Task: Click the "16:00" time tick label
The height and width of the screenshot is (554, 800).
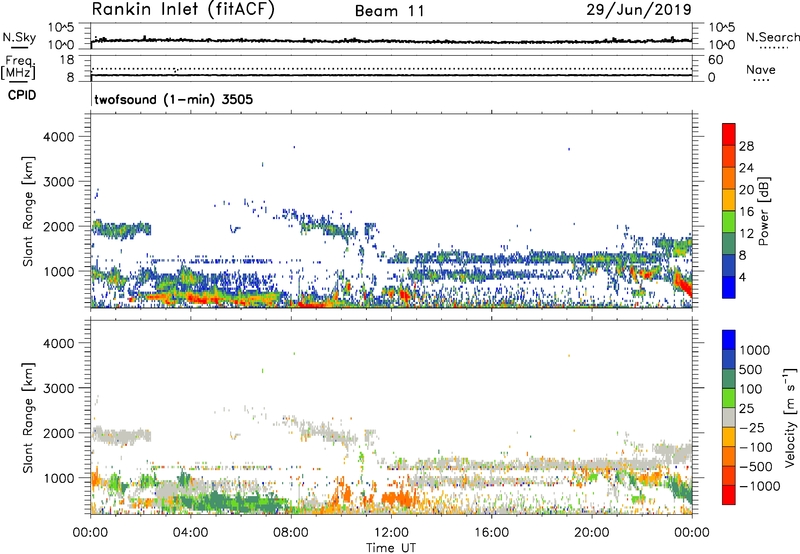Action: pos(491,533)
